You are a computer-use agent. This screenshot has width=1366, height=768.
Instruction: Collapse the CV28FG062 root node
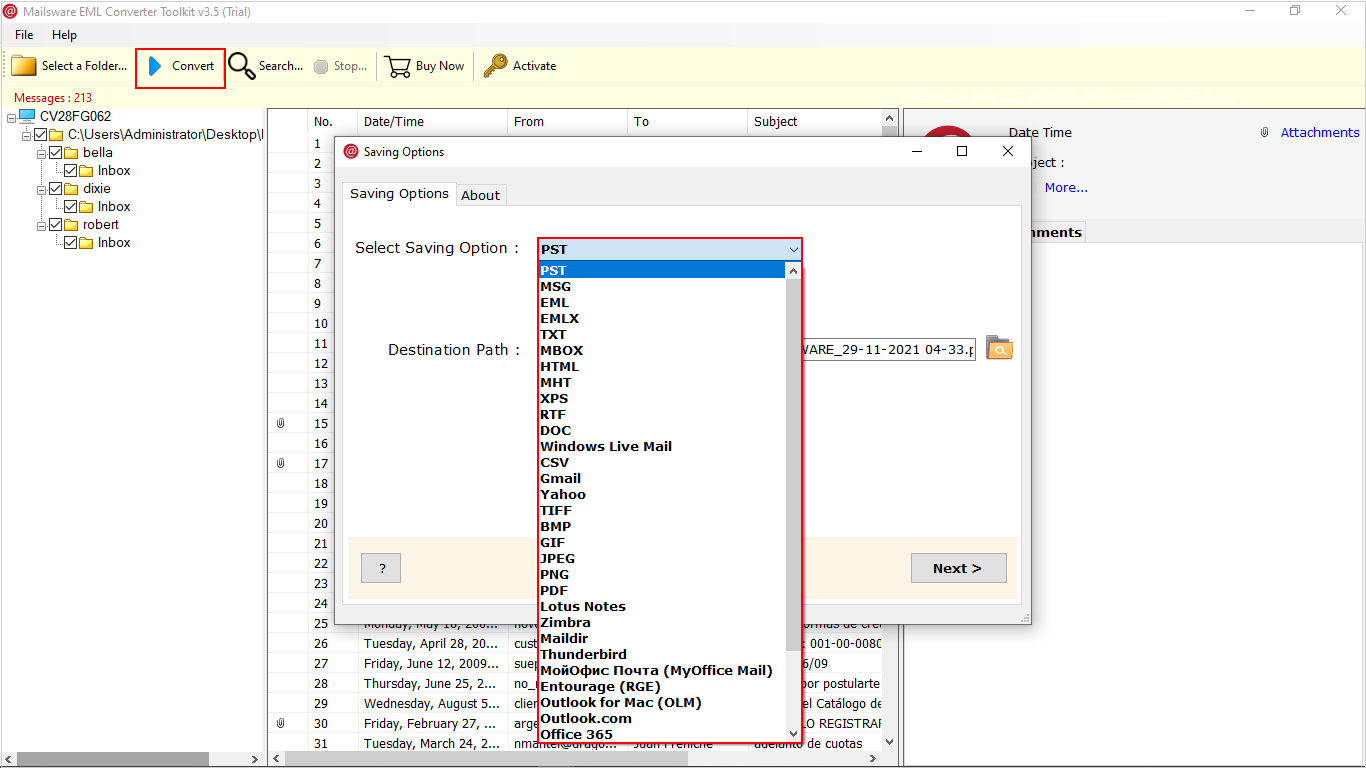click(x=11, y=116)
